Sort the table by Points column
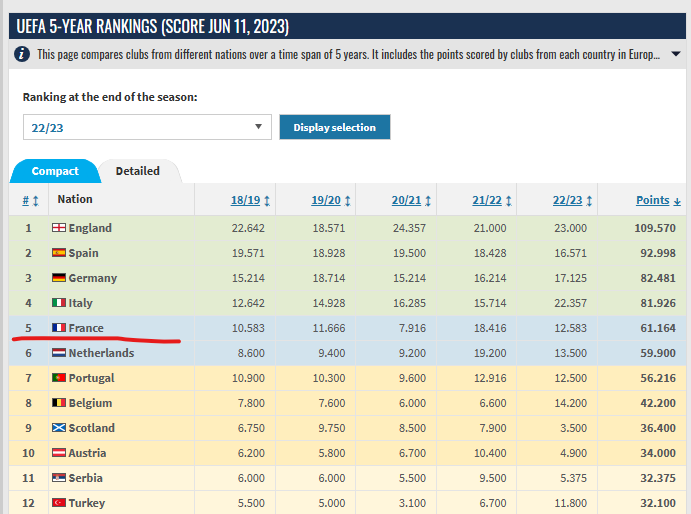The height and width of the screenshot is (514, 691). pos(657,200)
